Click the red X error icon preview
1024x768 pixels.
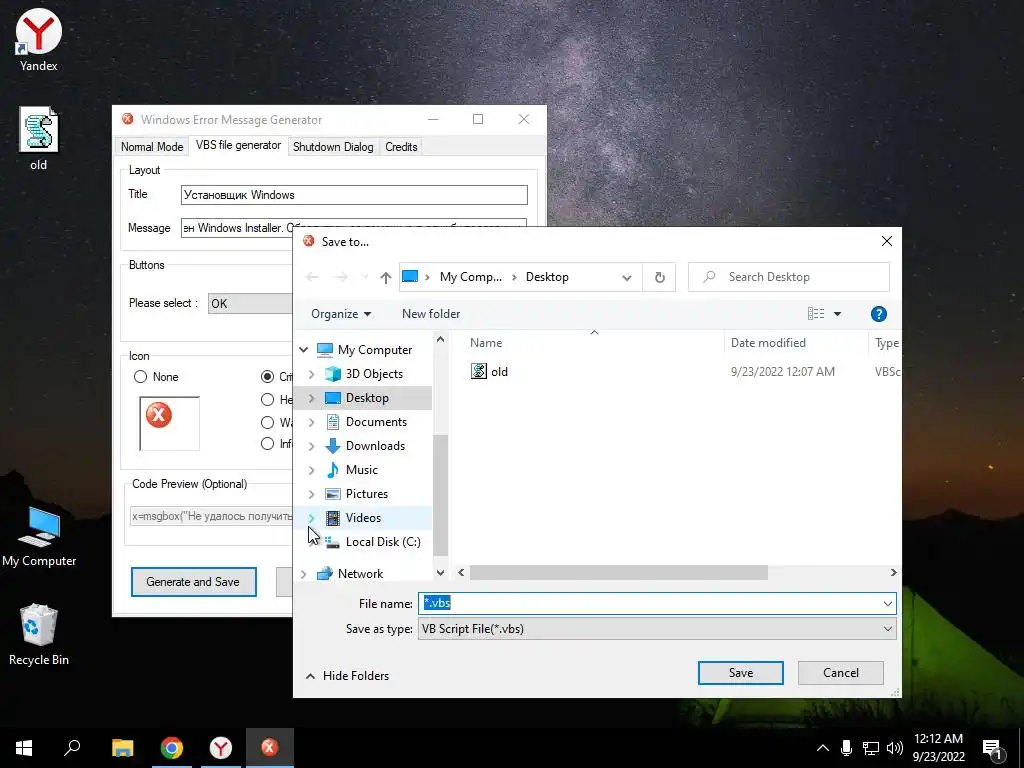159,415
